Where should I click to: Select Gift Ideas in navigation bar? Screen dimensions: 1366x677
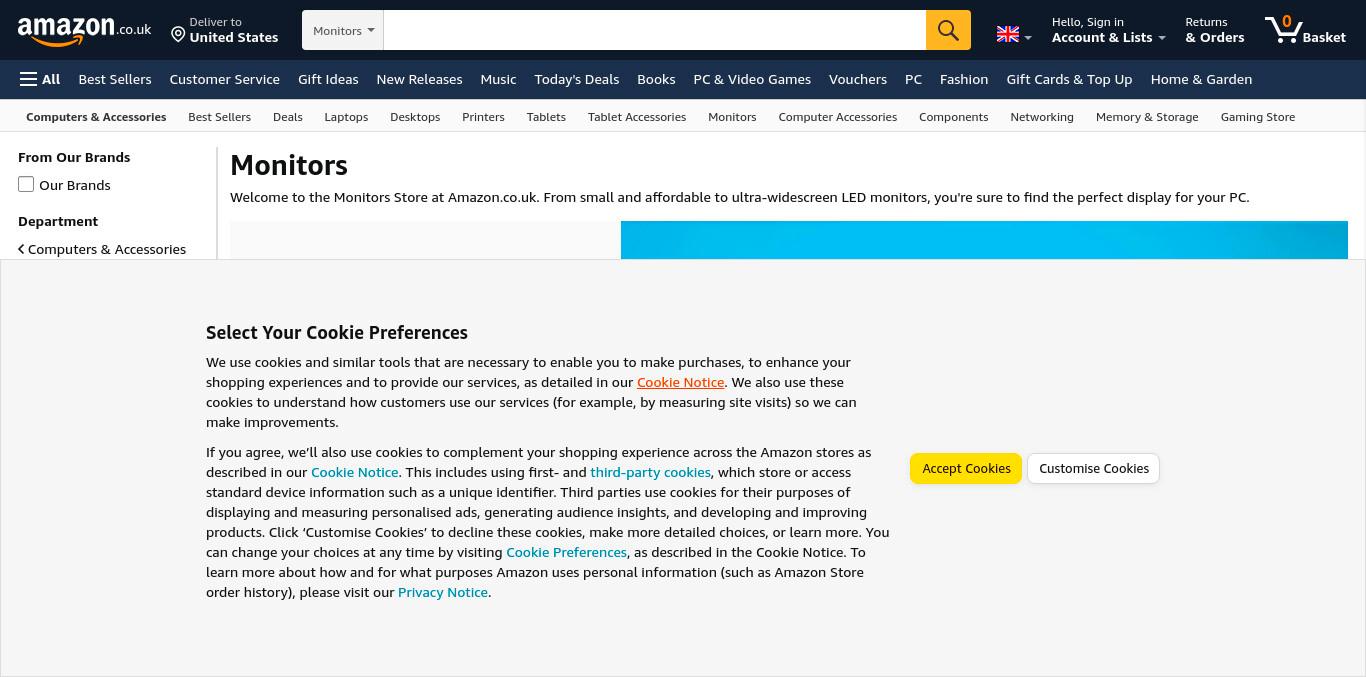pos(328,79)
